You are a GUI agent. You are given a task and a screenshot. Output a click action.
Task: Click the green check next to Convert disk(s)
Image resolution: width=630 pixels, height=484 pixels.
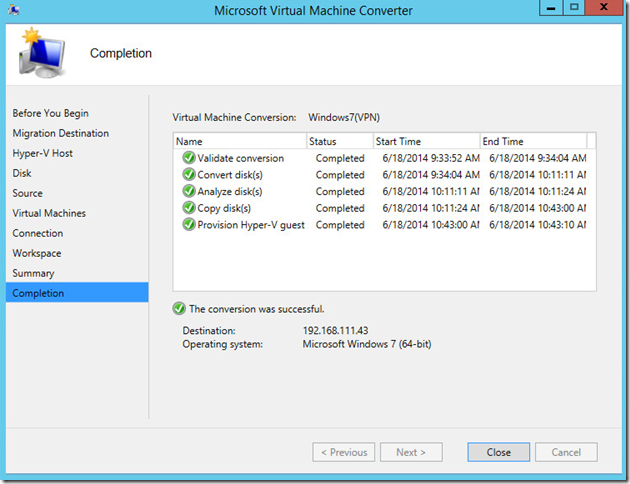click(188, 175)
